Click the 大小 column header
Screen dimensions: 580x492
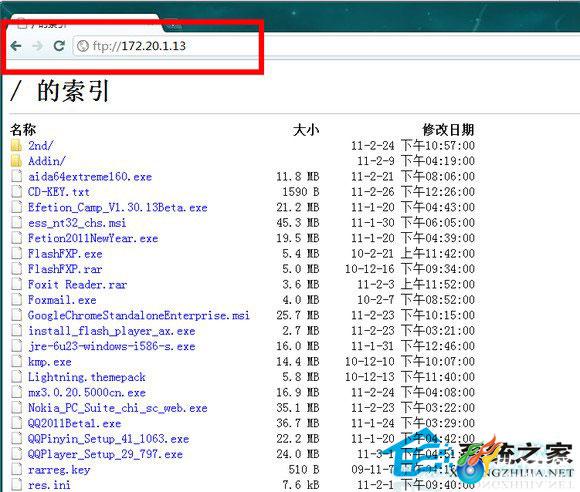[306, 130]
